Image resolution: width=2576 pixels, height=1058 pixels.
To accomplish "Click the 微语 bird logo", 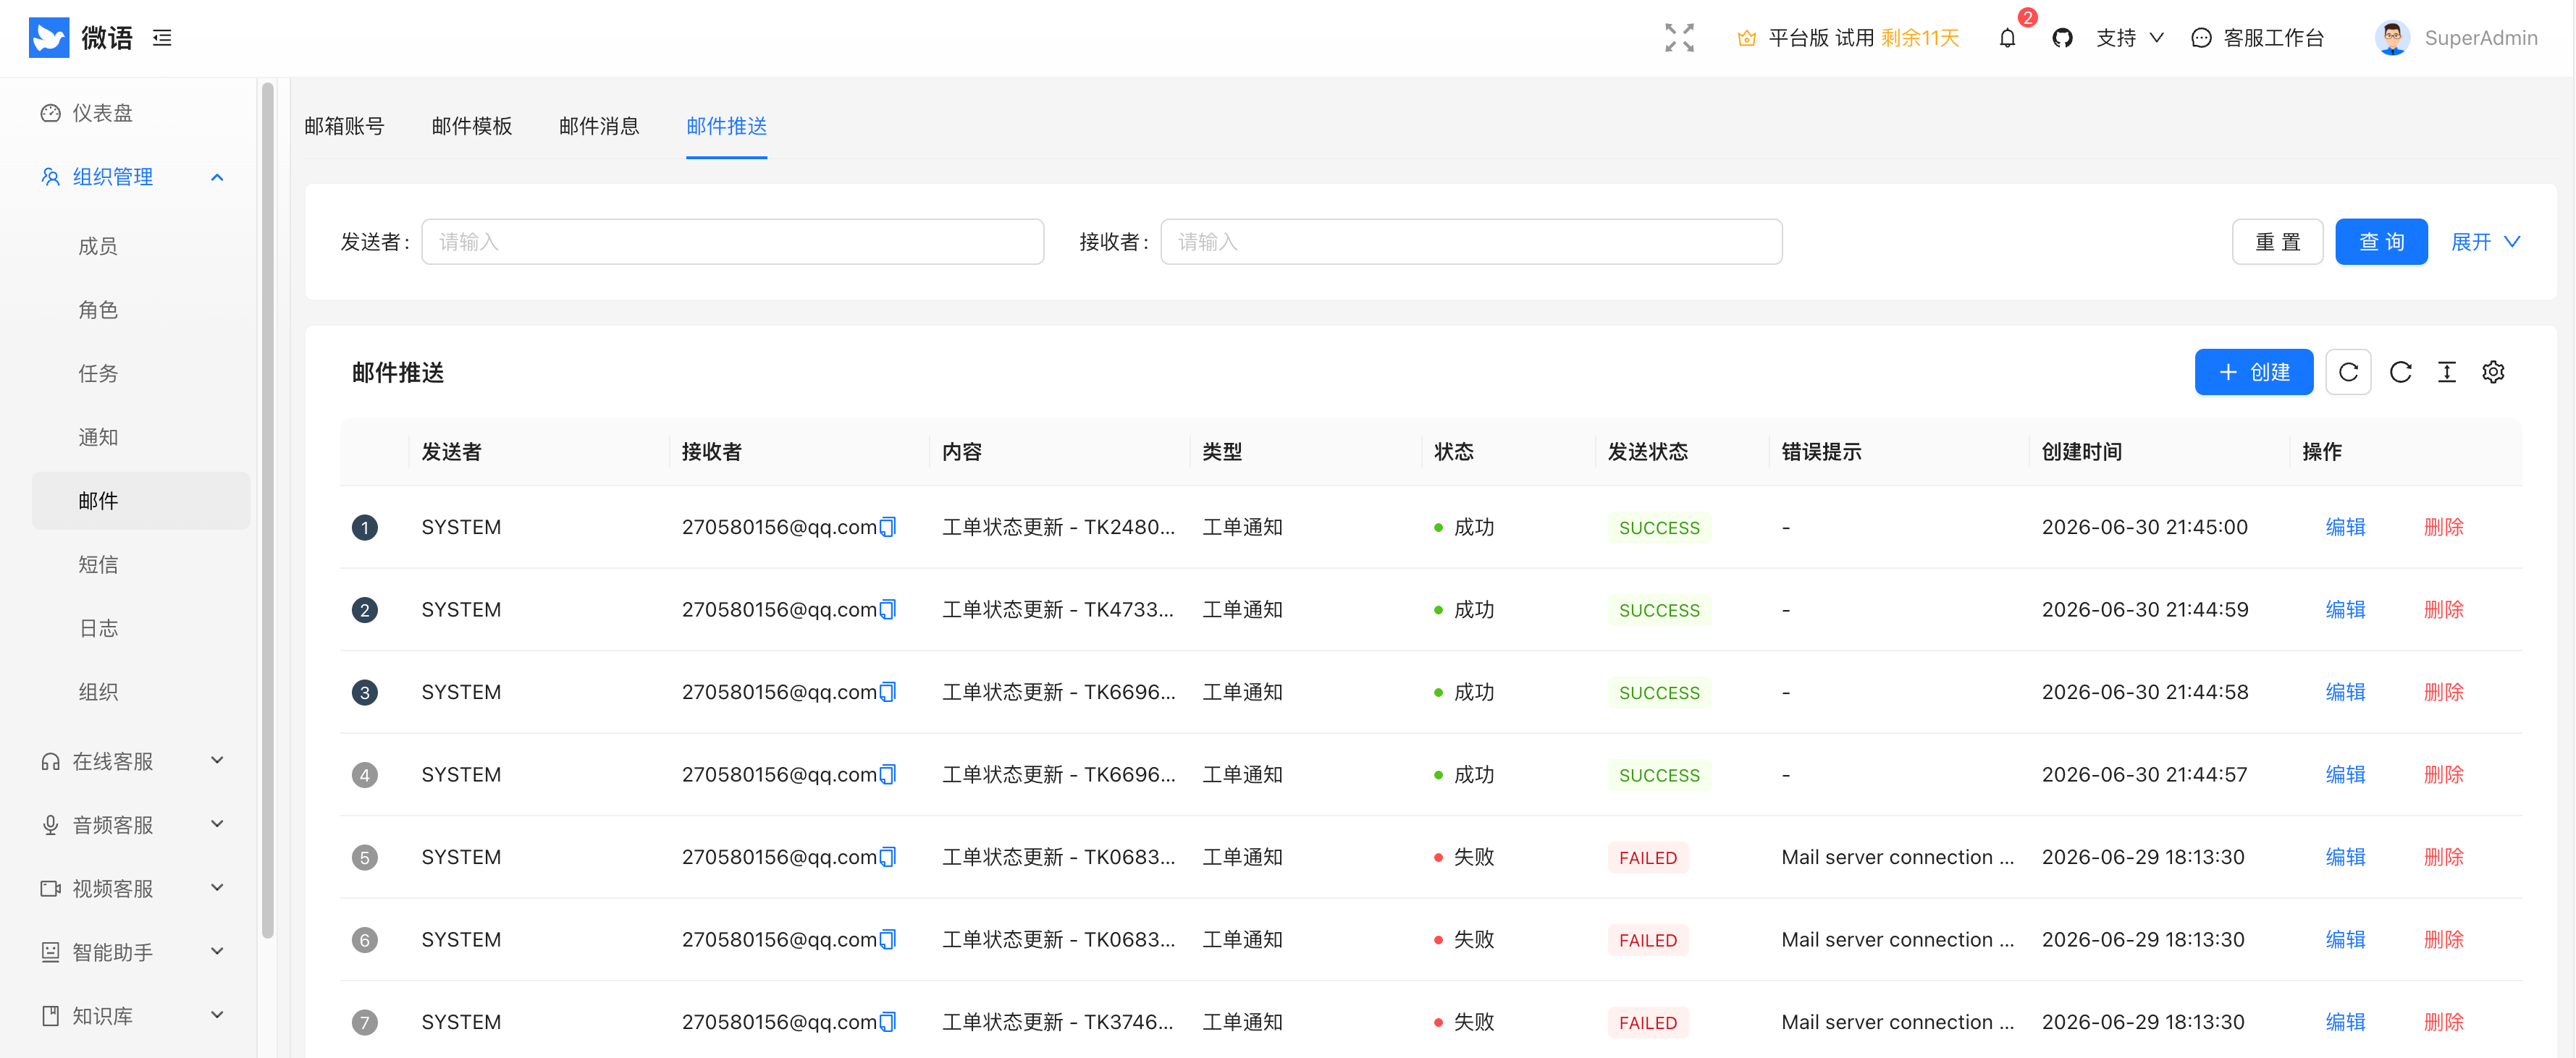I will tap(49, 38).
